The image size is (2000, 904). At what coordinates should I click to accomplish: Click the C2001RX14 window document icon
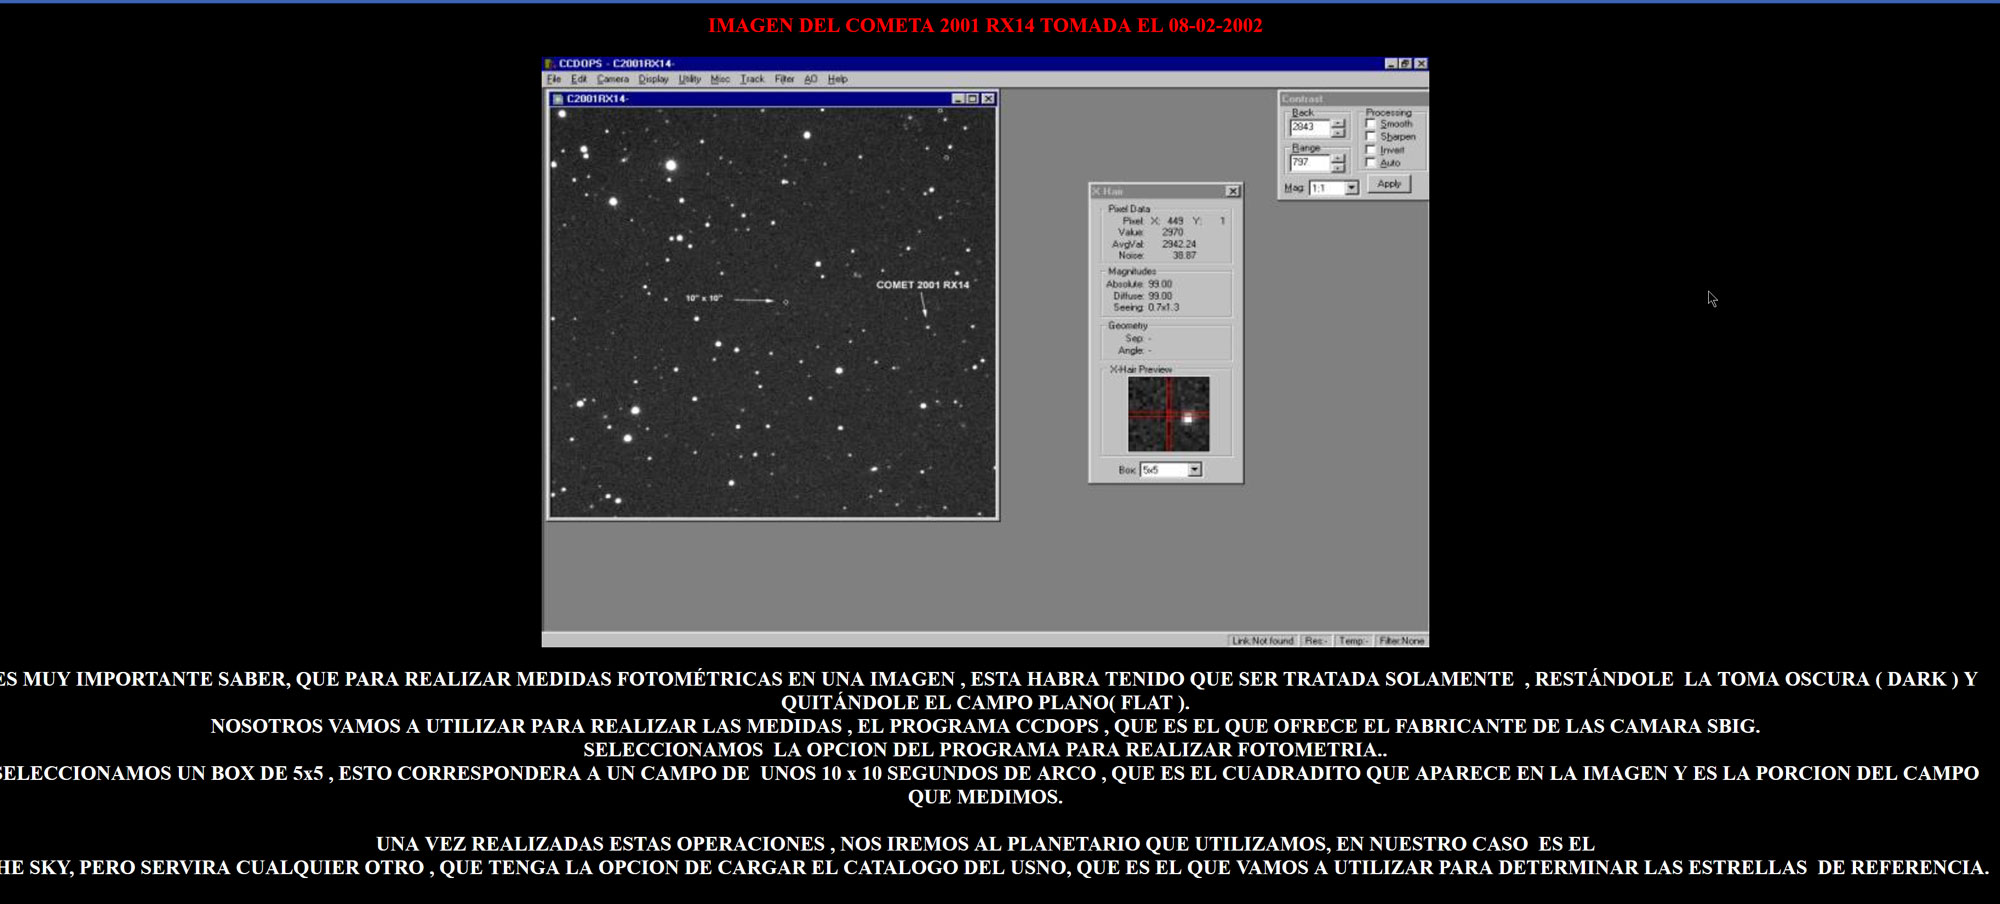point(558,99)
